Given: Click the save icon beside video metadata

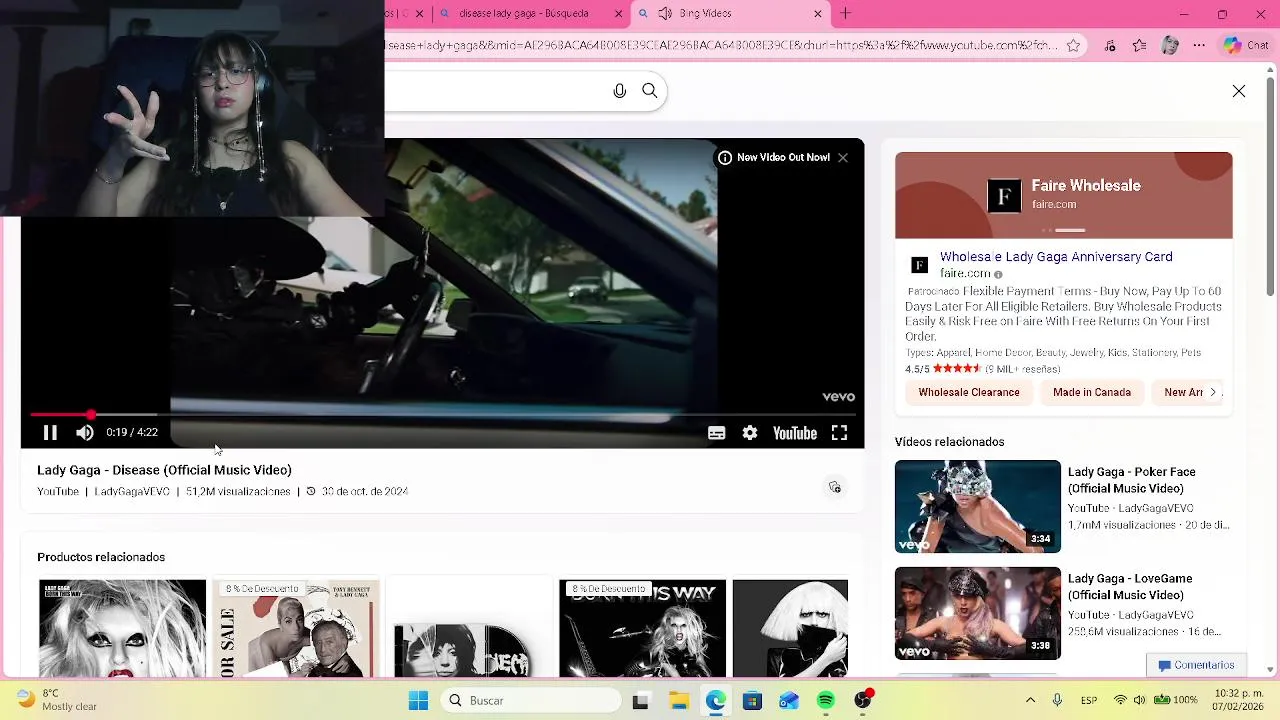Looking at the screenshot, I should coord(835,487).
